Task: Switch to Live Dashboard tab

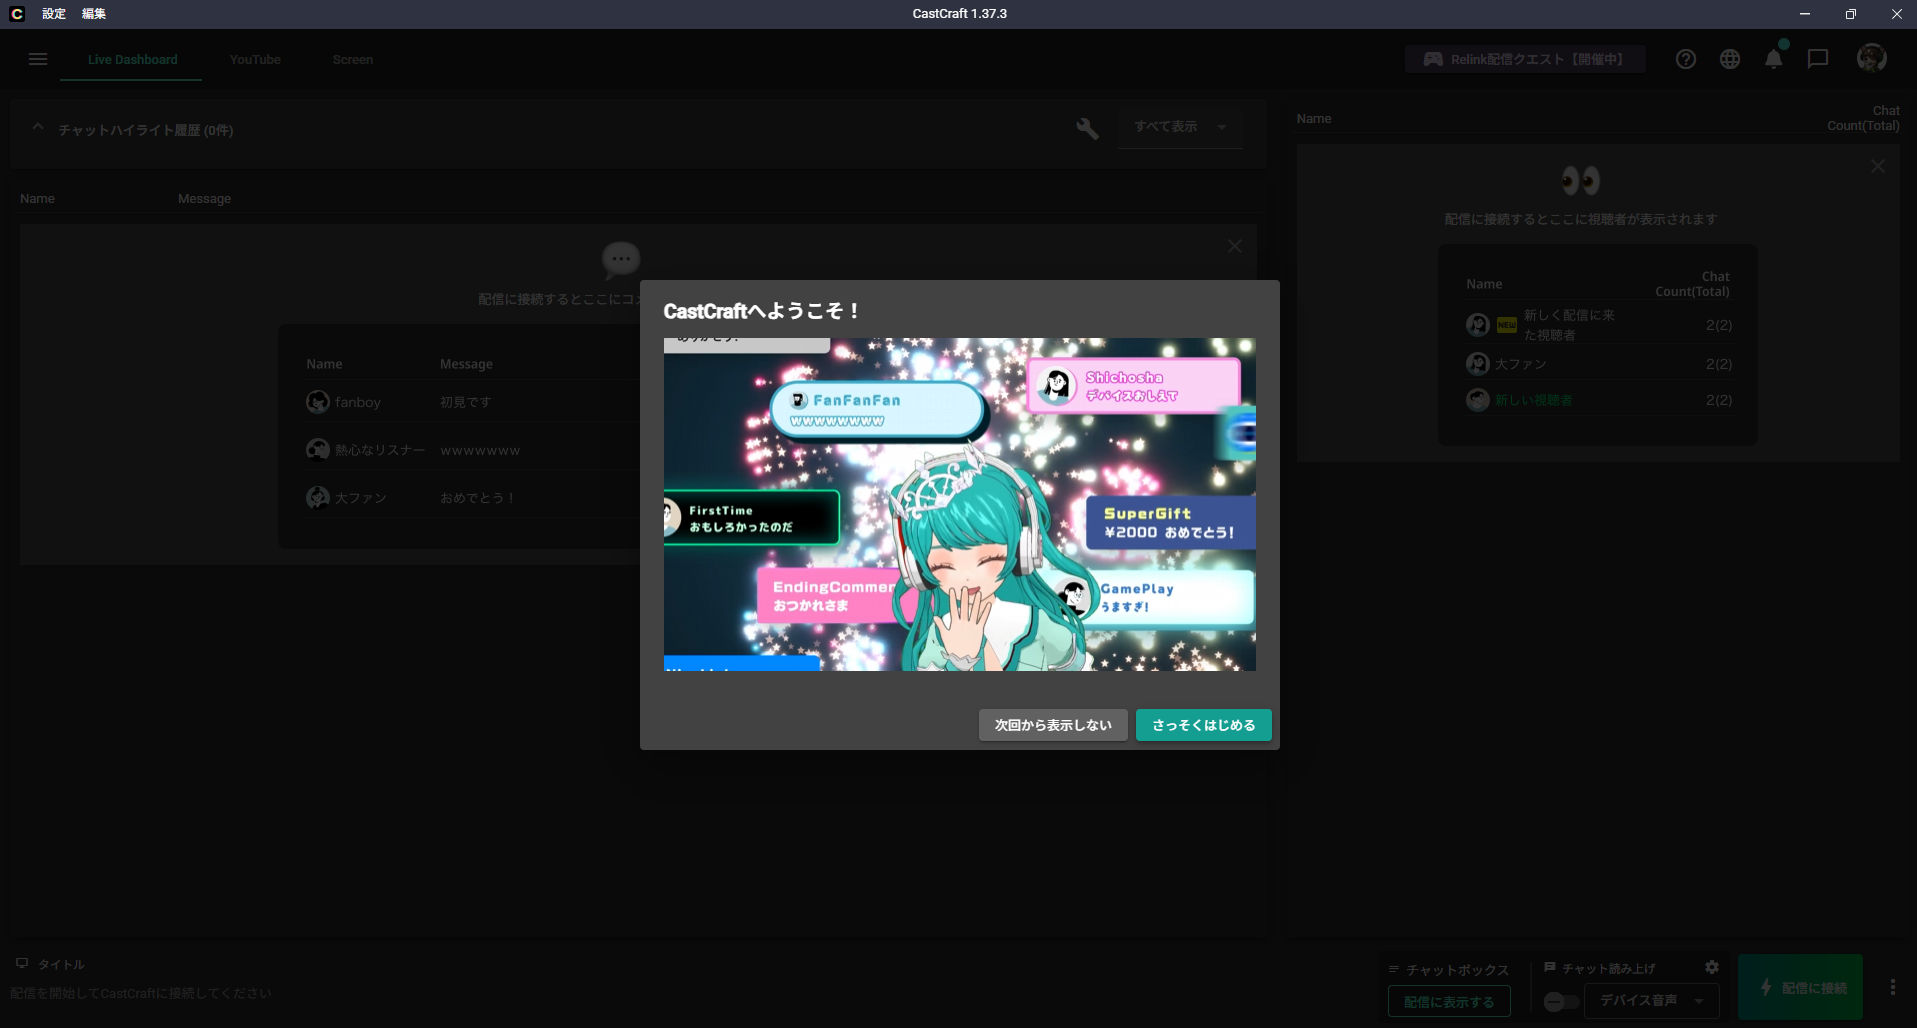Action: click(x=132, y=59)
